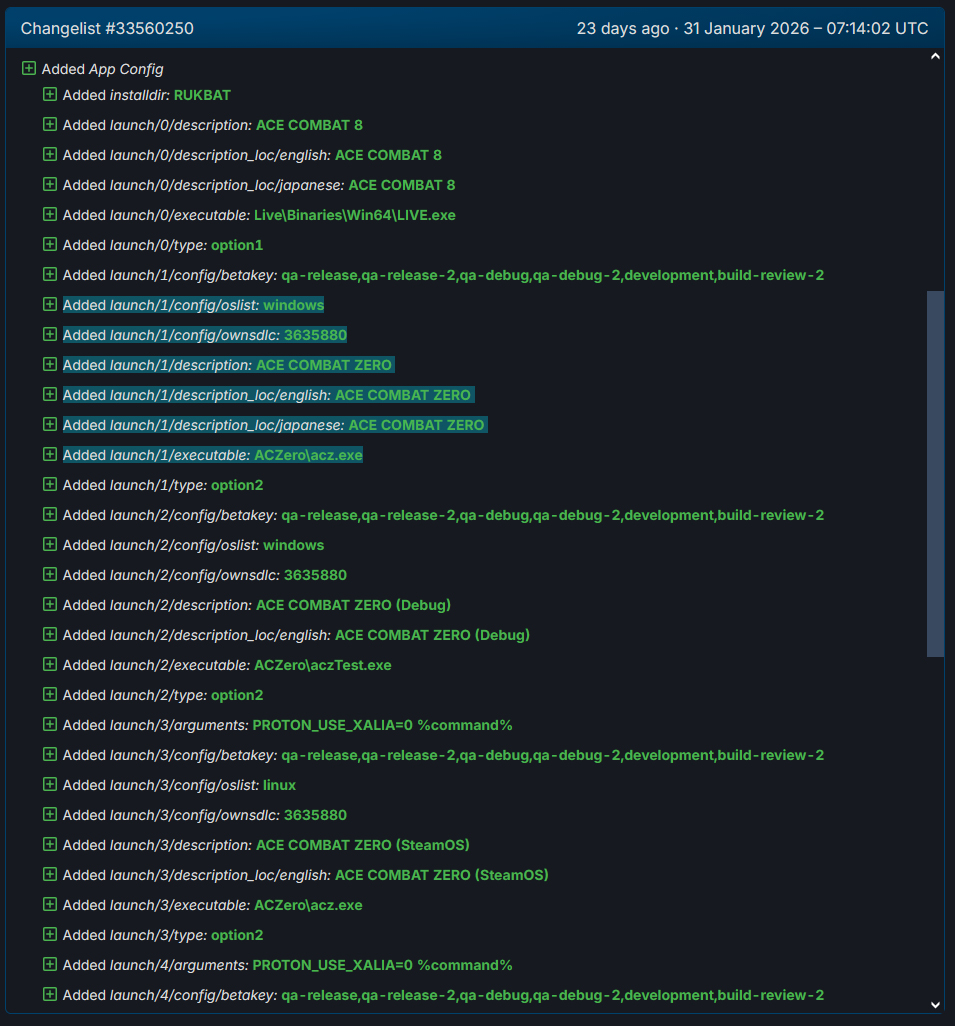Click plus icon beside launch/3/type option2
This screenshot has height=1026, width=955.
click(50, 934)
